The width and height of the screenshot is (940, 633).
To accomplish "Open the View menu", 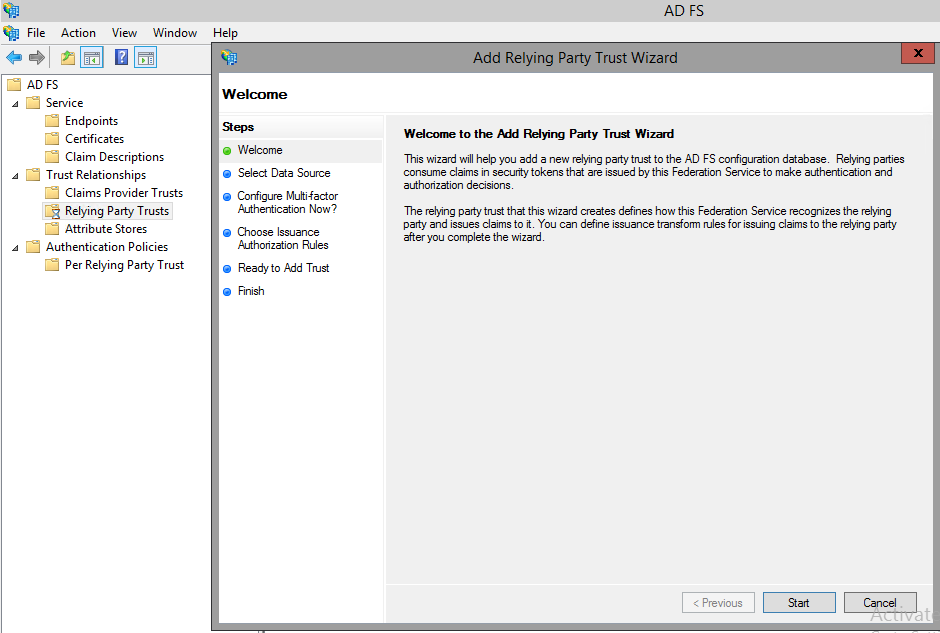I will point(125,33).
